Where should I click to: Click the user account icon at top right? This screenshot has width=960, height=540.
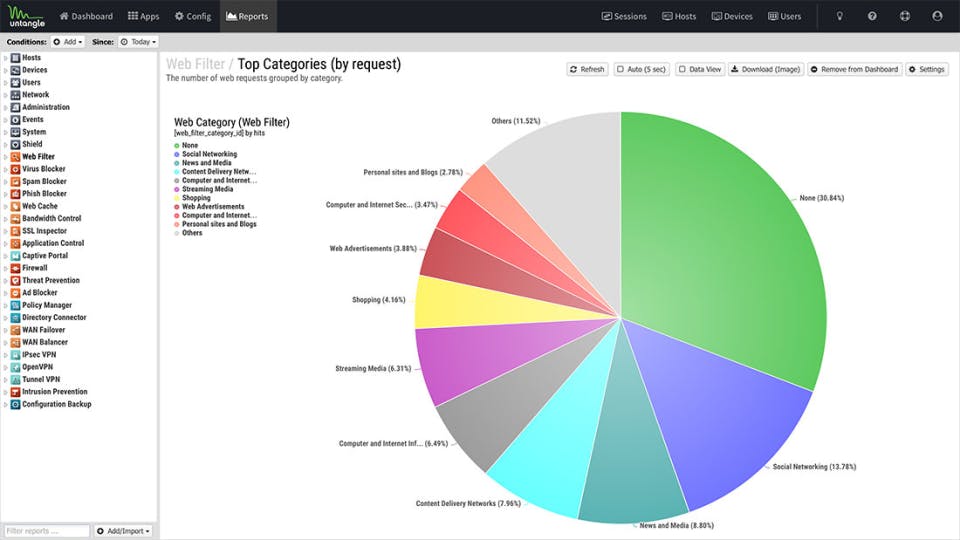[937, 16]
